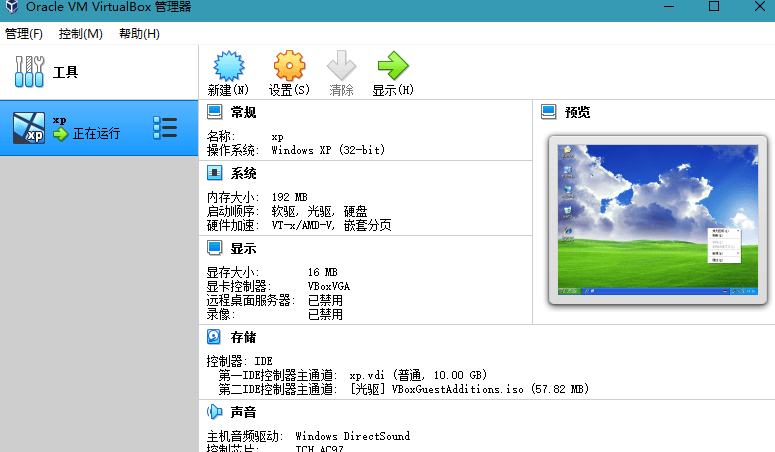Click the Discard (清除) arrow icon

coord(341,65)
